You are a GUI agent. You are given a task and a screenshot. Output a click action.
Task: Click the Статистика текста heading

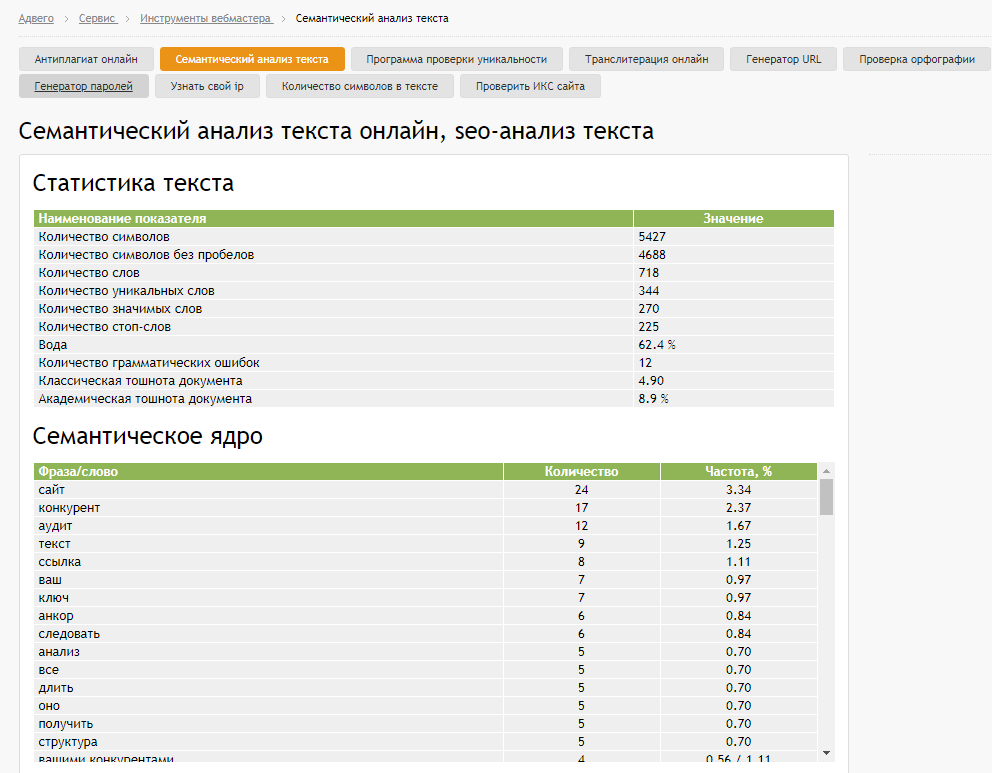click(x=133, y=183)
